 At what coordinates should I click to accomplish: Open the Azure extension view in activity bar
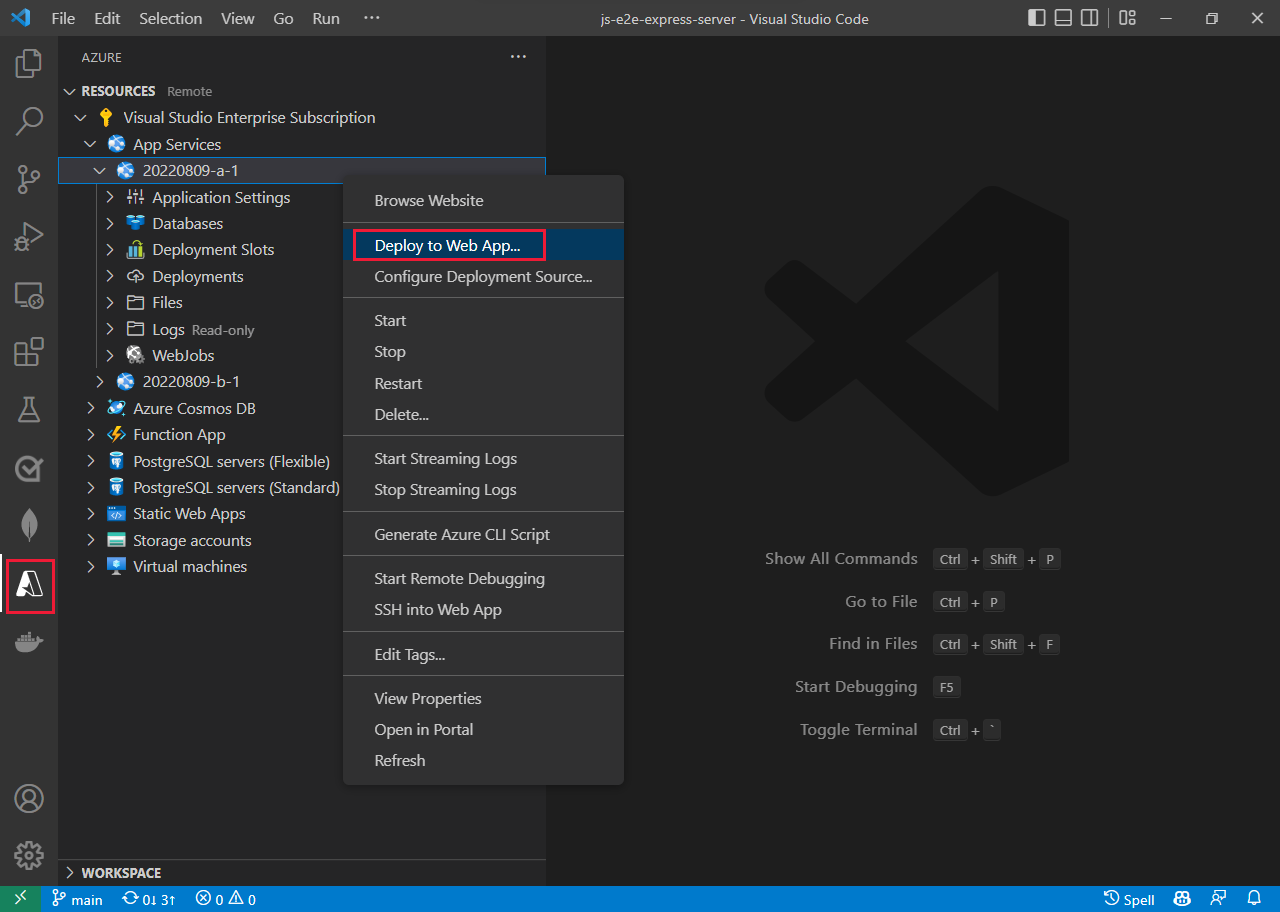click(x=29, y=587)
